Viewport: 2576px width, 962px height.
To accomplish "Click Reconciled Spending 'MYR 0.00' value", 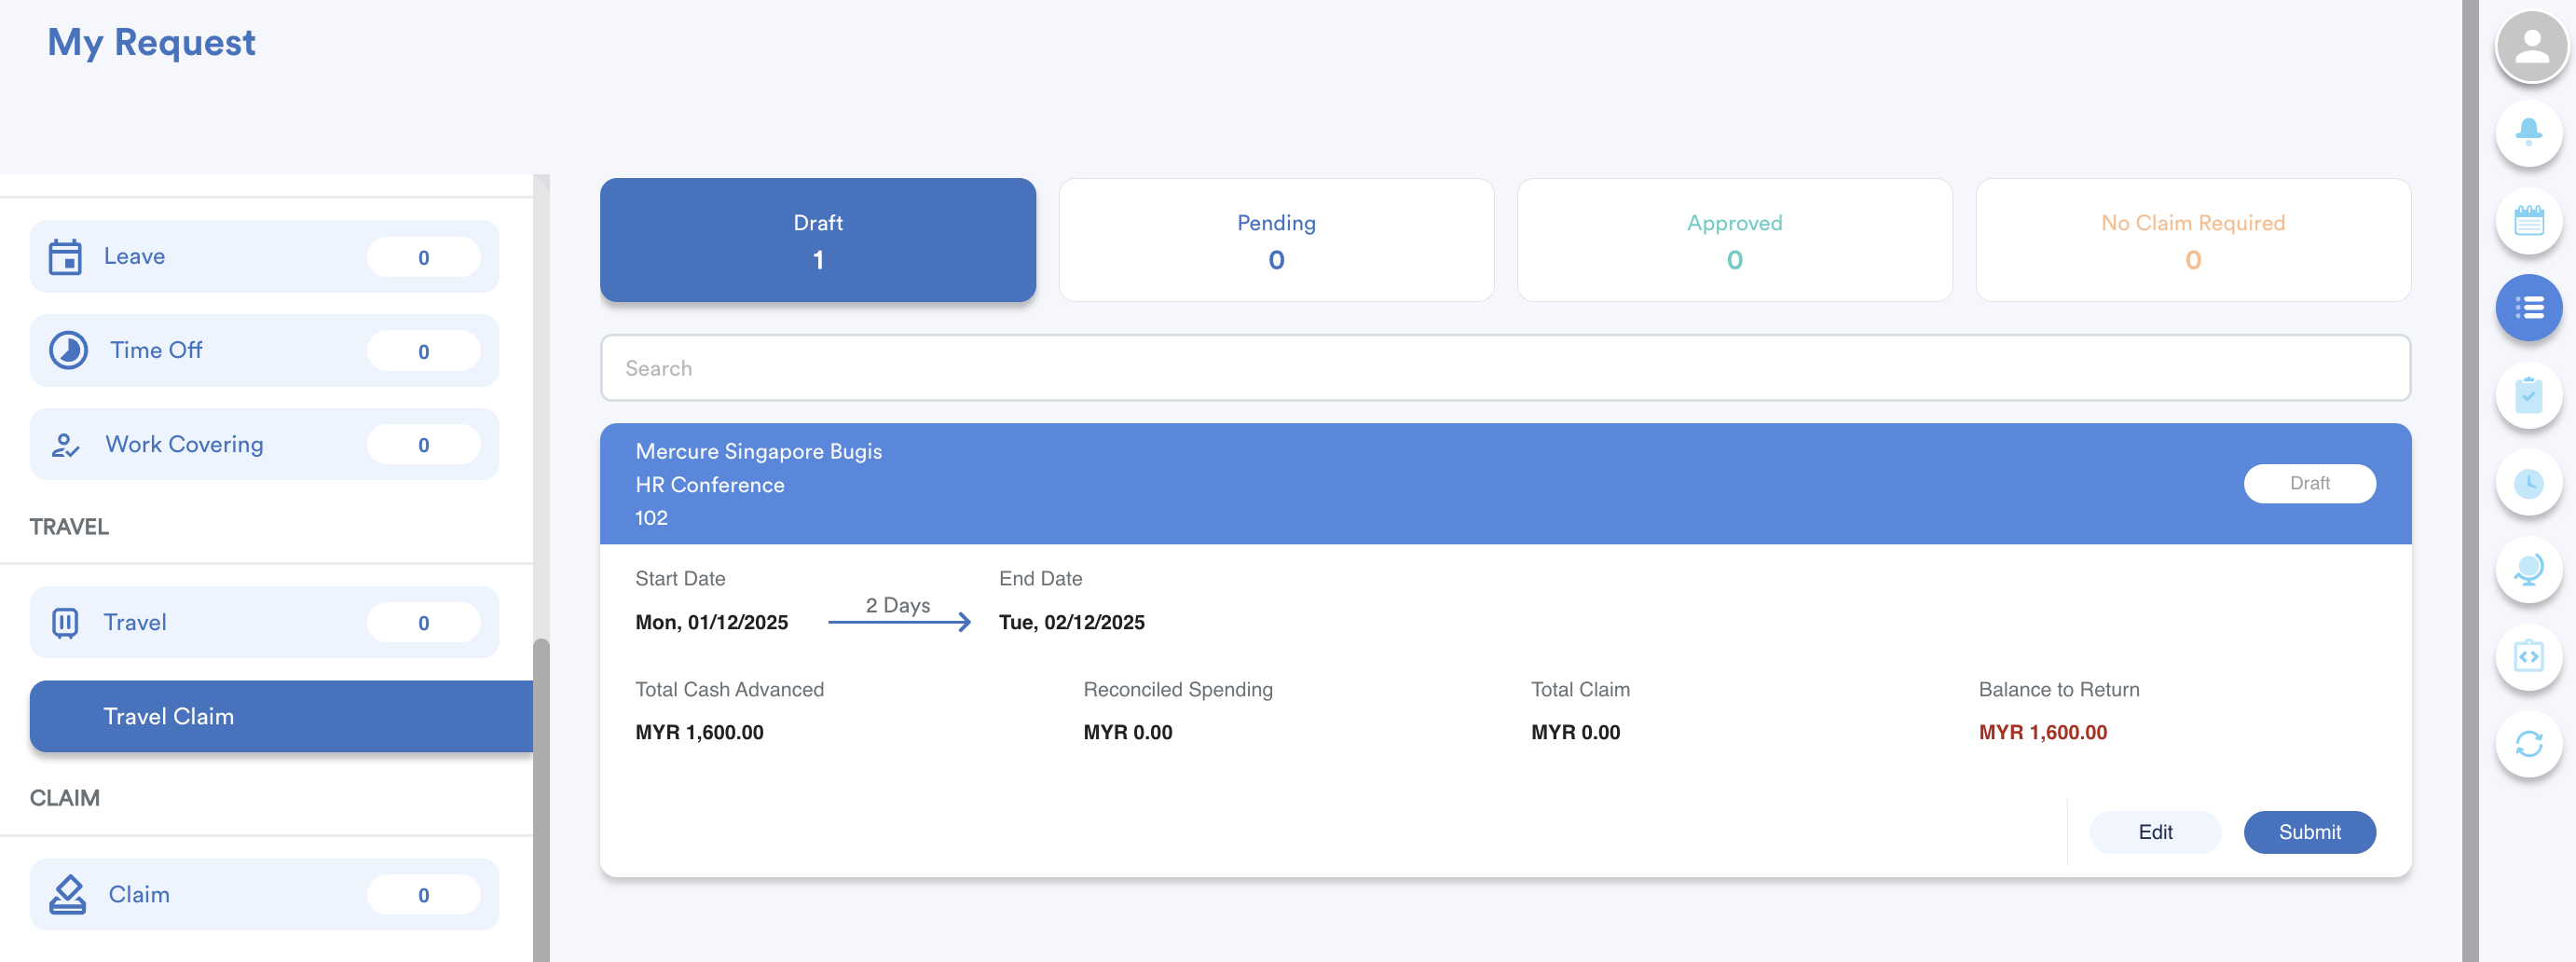I will 1127,733.
